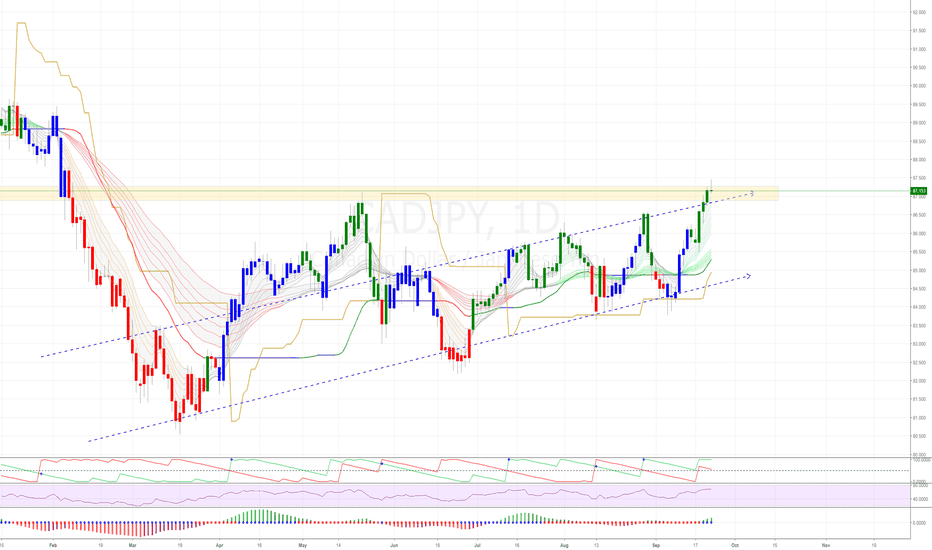Click the 82.000 price axis label
Screen dimensions: 932x550
pos(919,381)
